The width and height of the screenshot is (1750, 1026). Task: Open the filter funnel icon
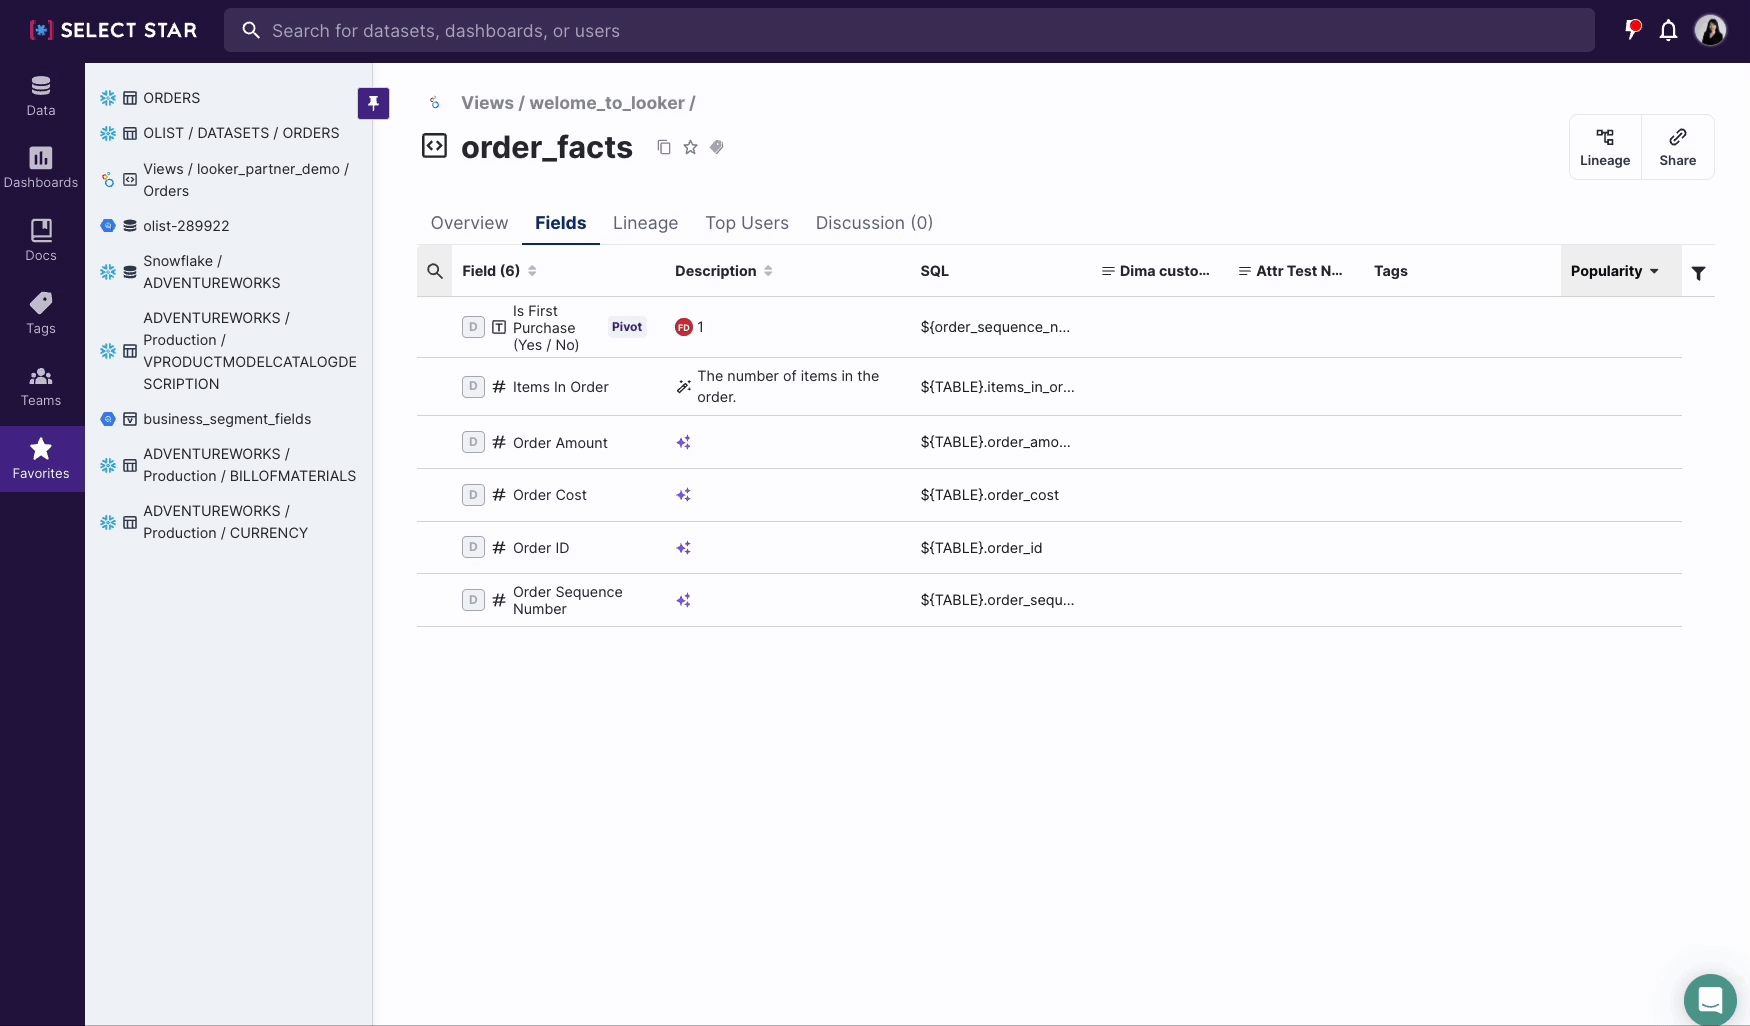tap(1698, 272)
